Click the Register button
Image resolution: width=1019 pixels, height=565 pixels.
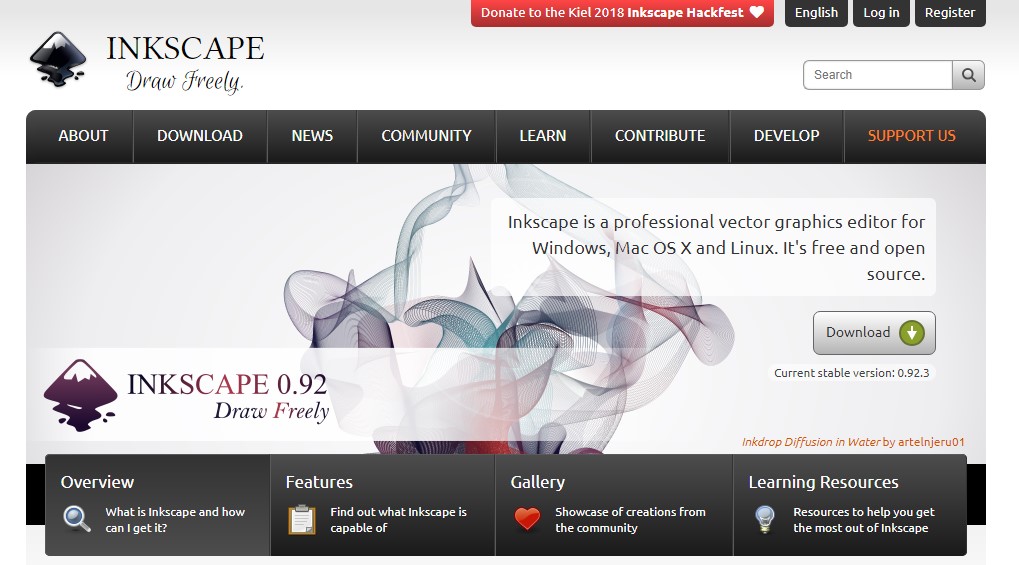950,12
